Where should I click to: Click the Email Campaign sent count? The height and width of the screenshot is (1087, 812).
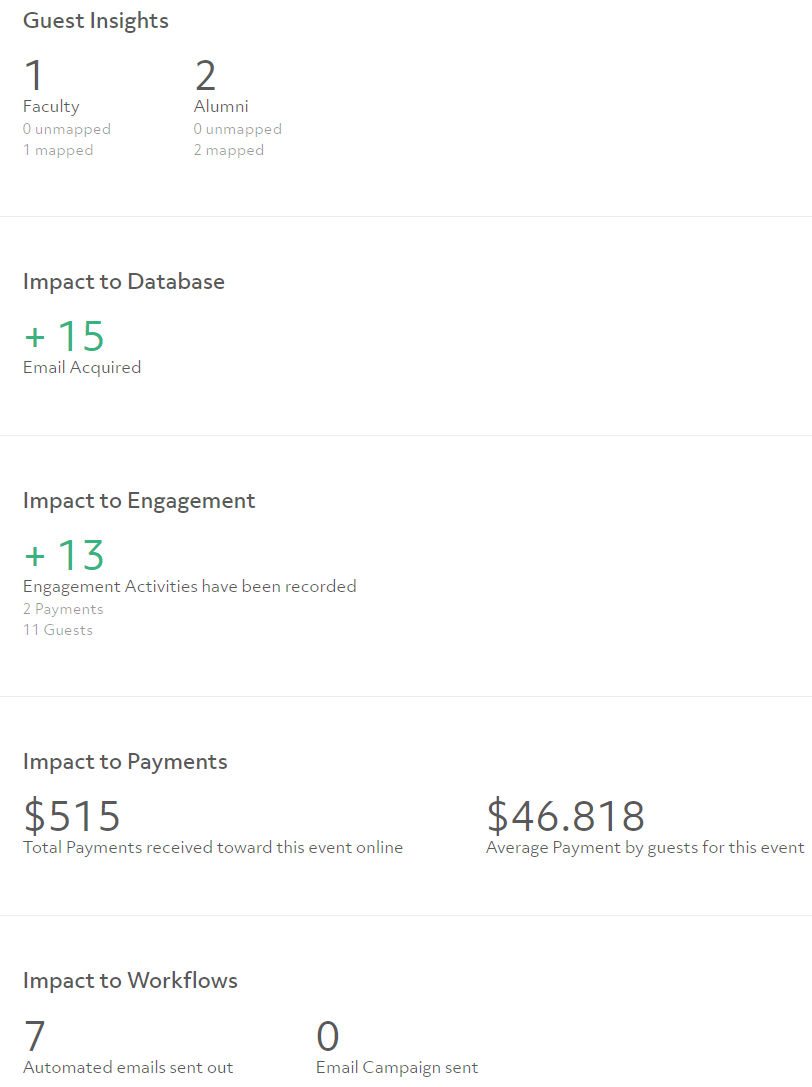tap(327, 1036)
